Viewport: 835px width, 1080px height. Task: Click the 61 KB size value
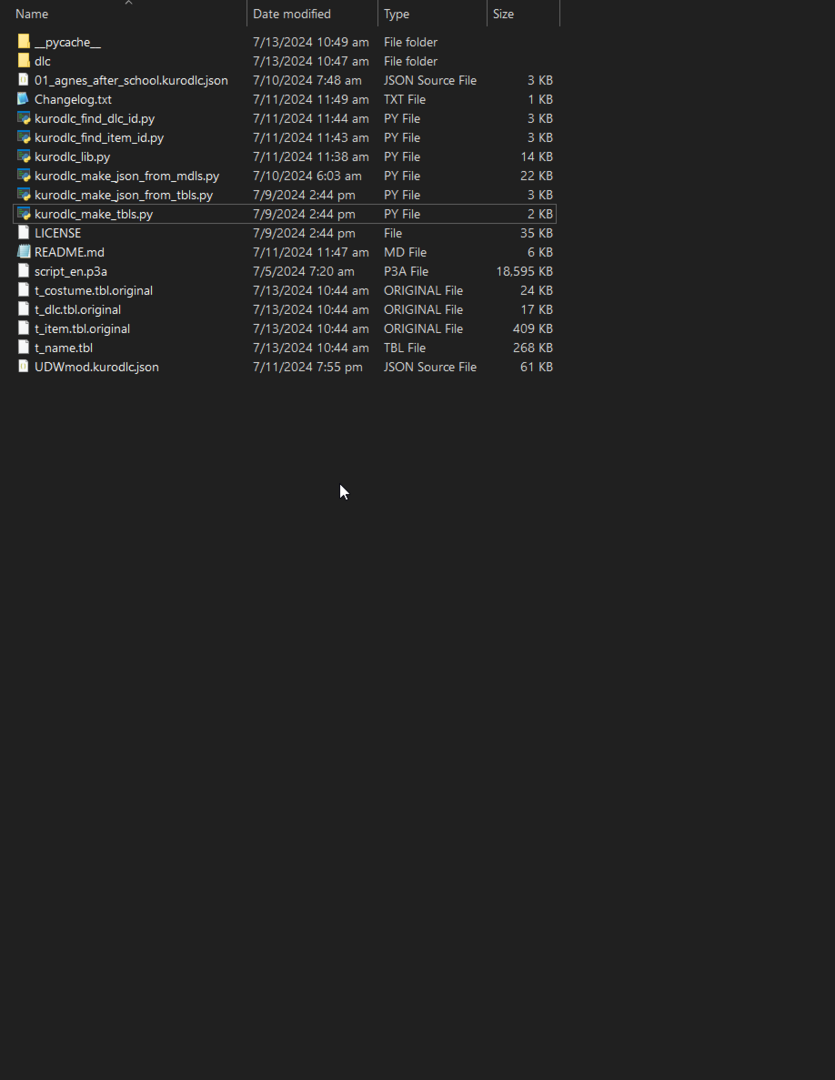(x=537, y=367)
